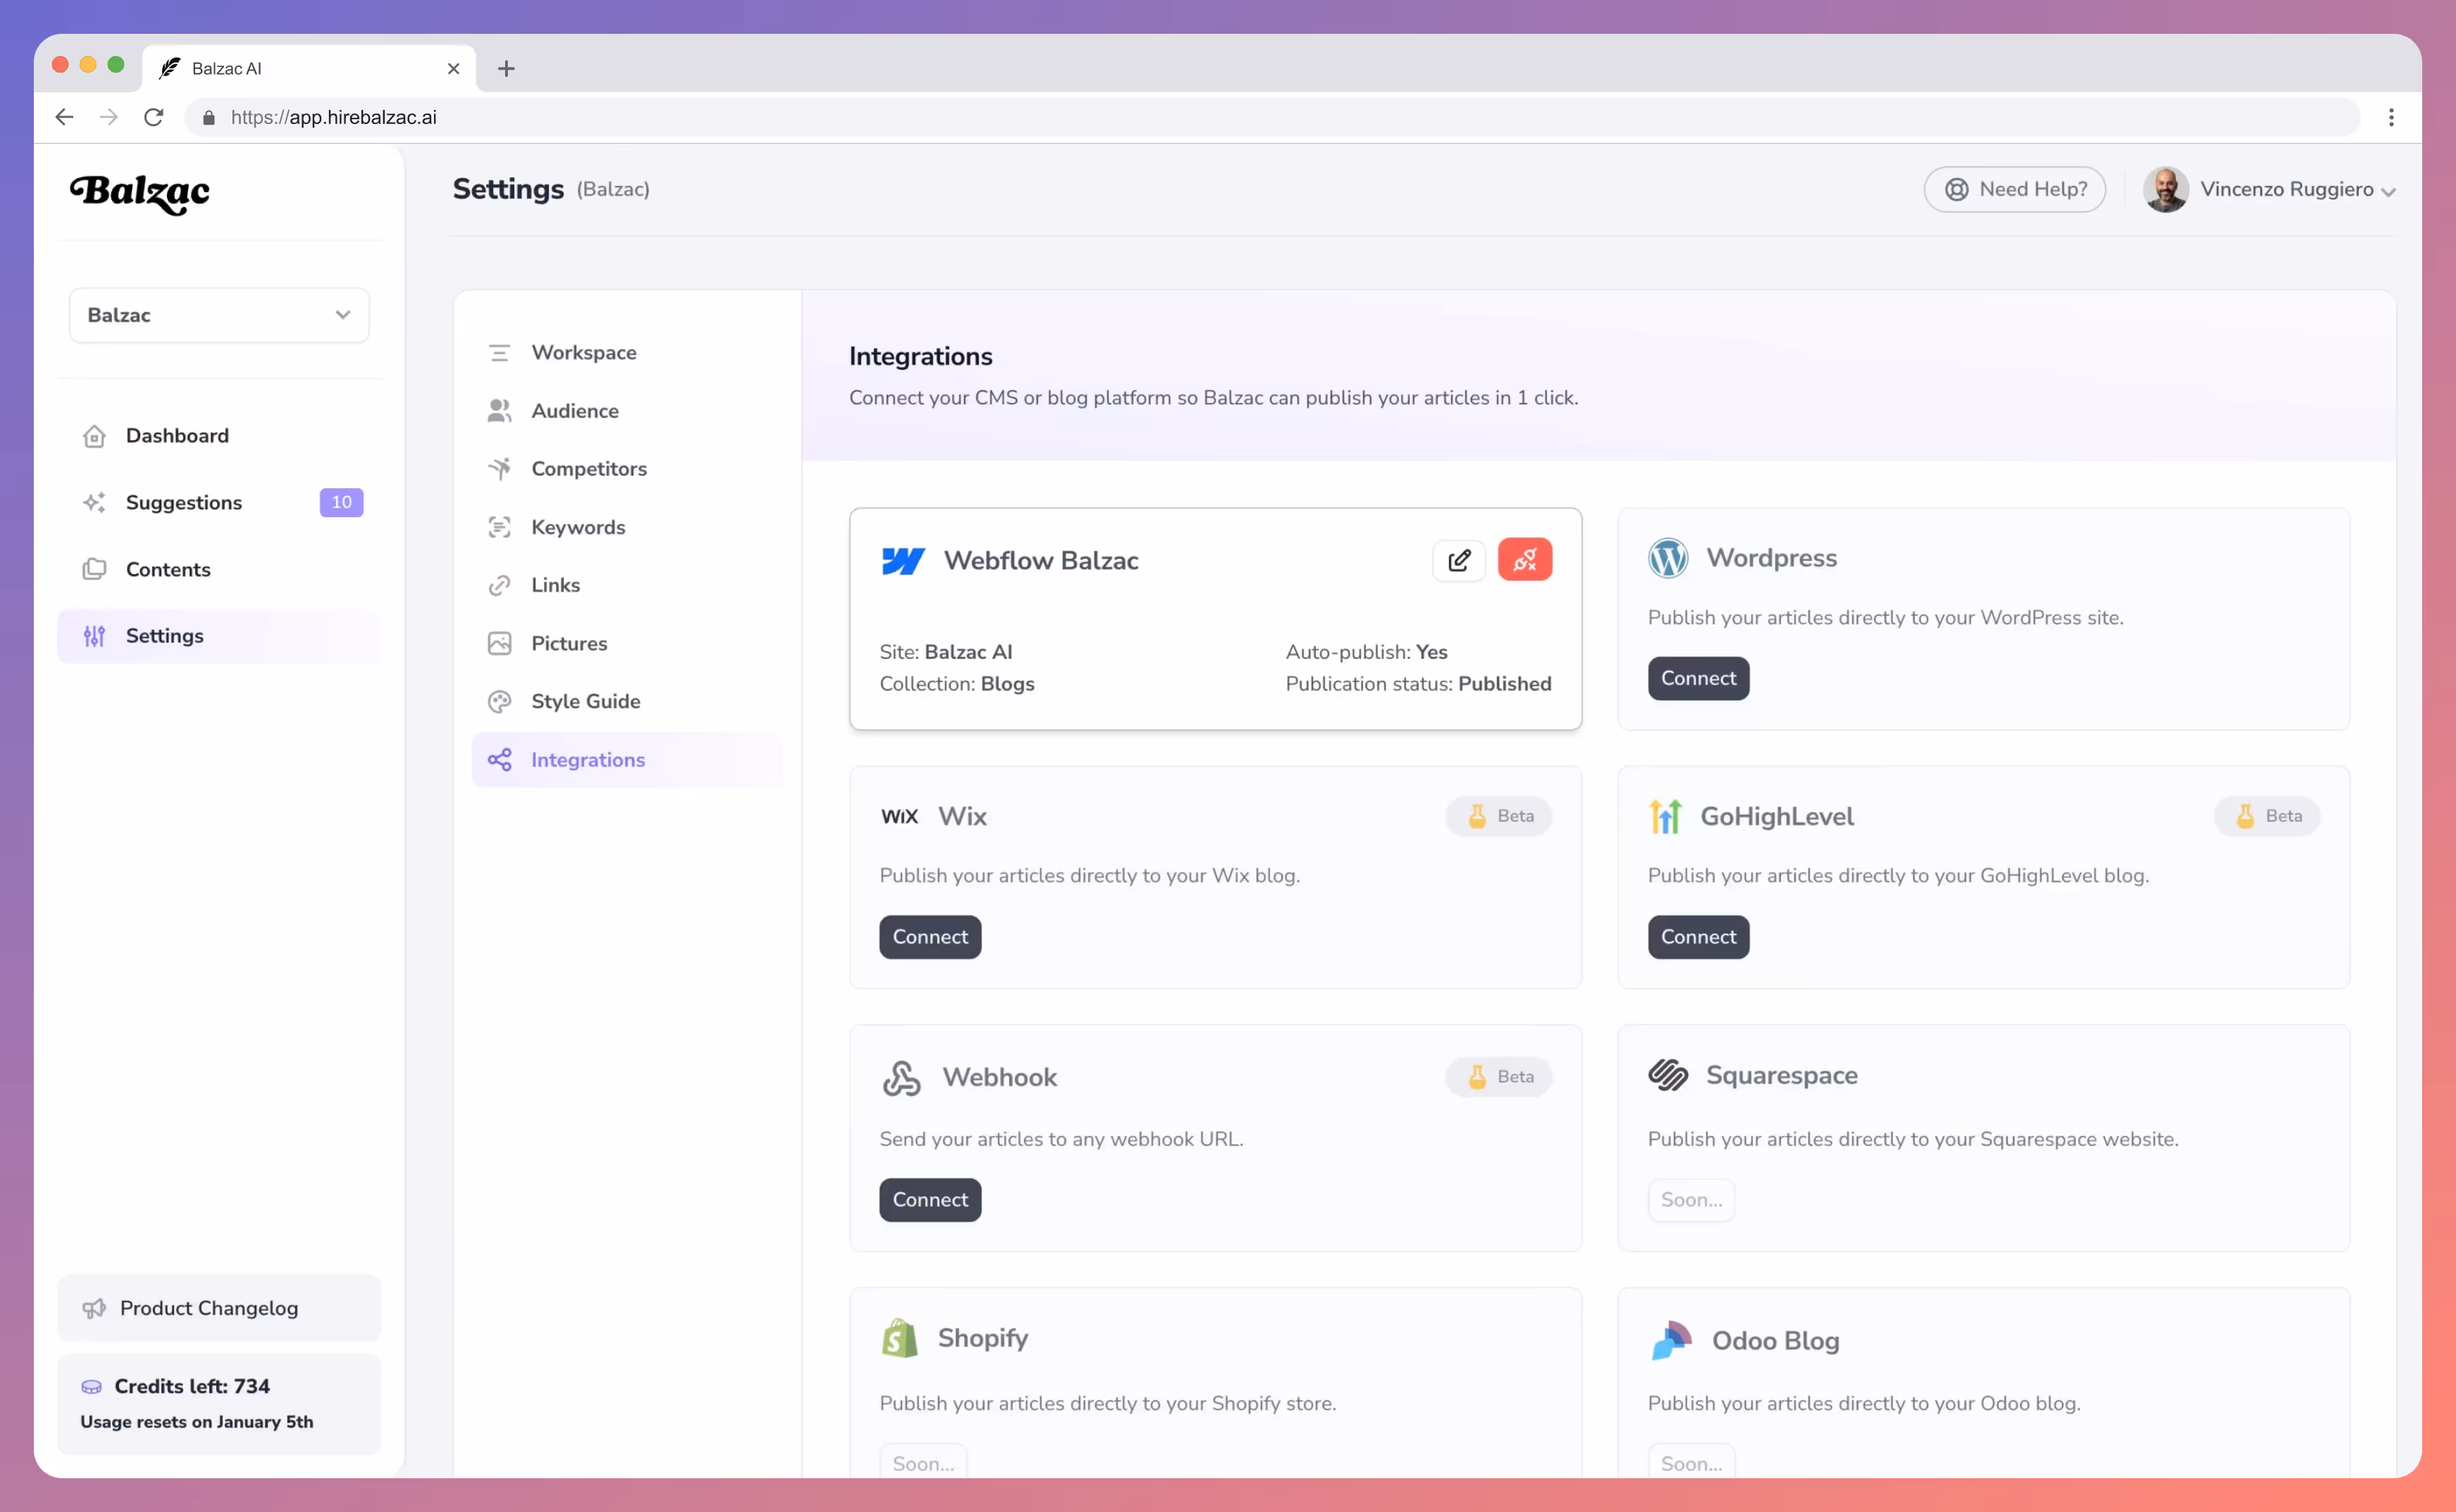Open the Product Changelog
The width and height of the screenshot is (2456, 1512).
pyautogui.click(x=209, y=1307)
